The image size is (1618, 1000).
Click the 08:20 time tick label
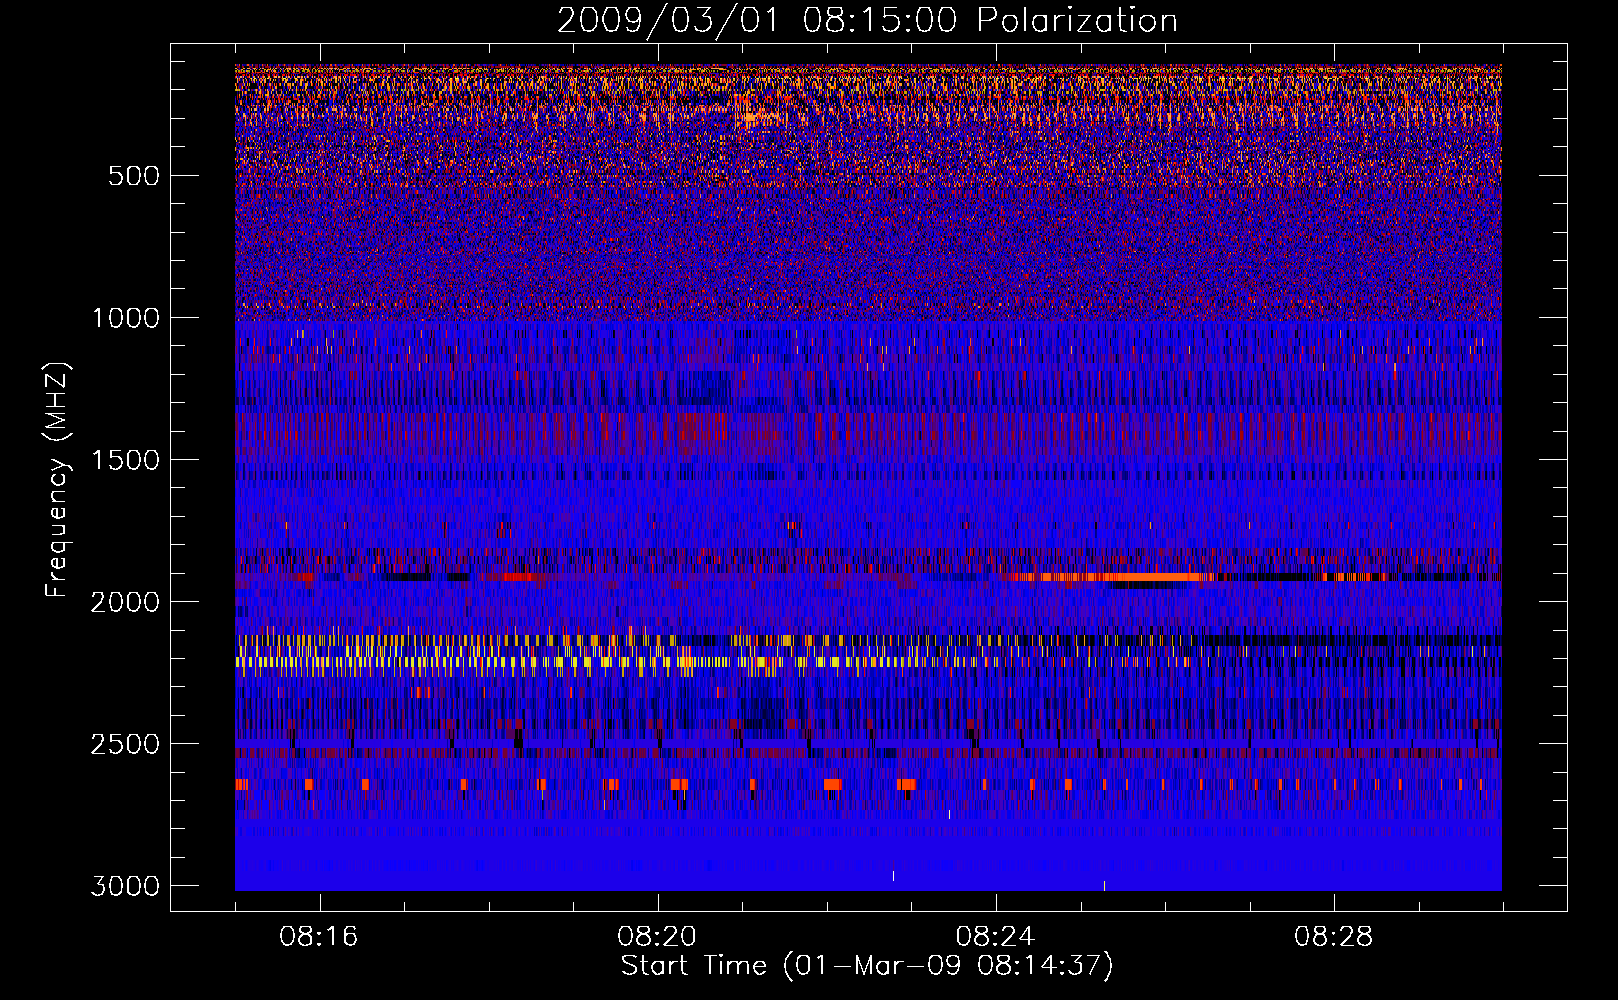click(x=657, y=937)
